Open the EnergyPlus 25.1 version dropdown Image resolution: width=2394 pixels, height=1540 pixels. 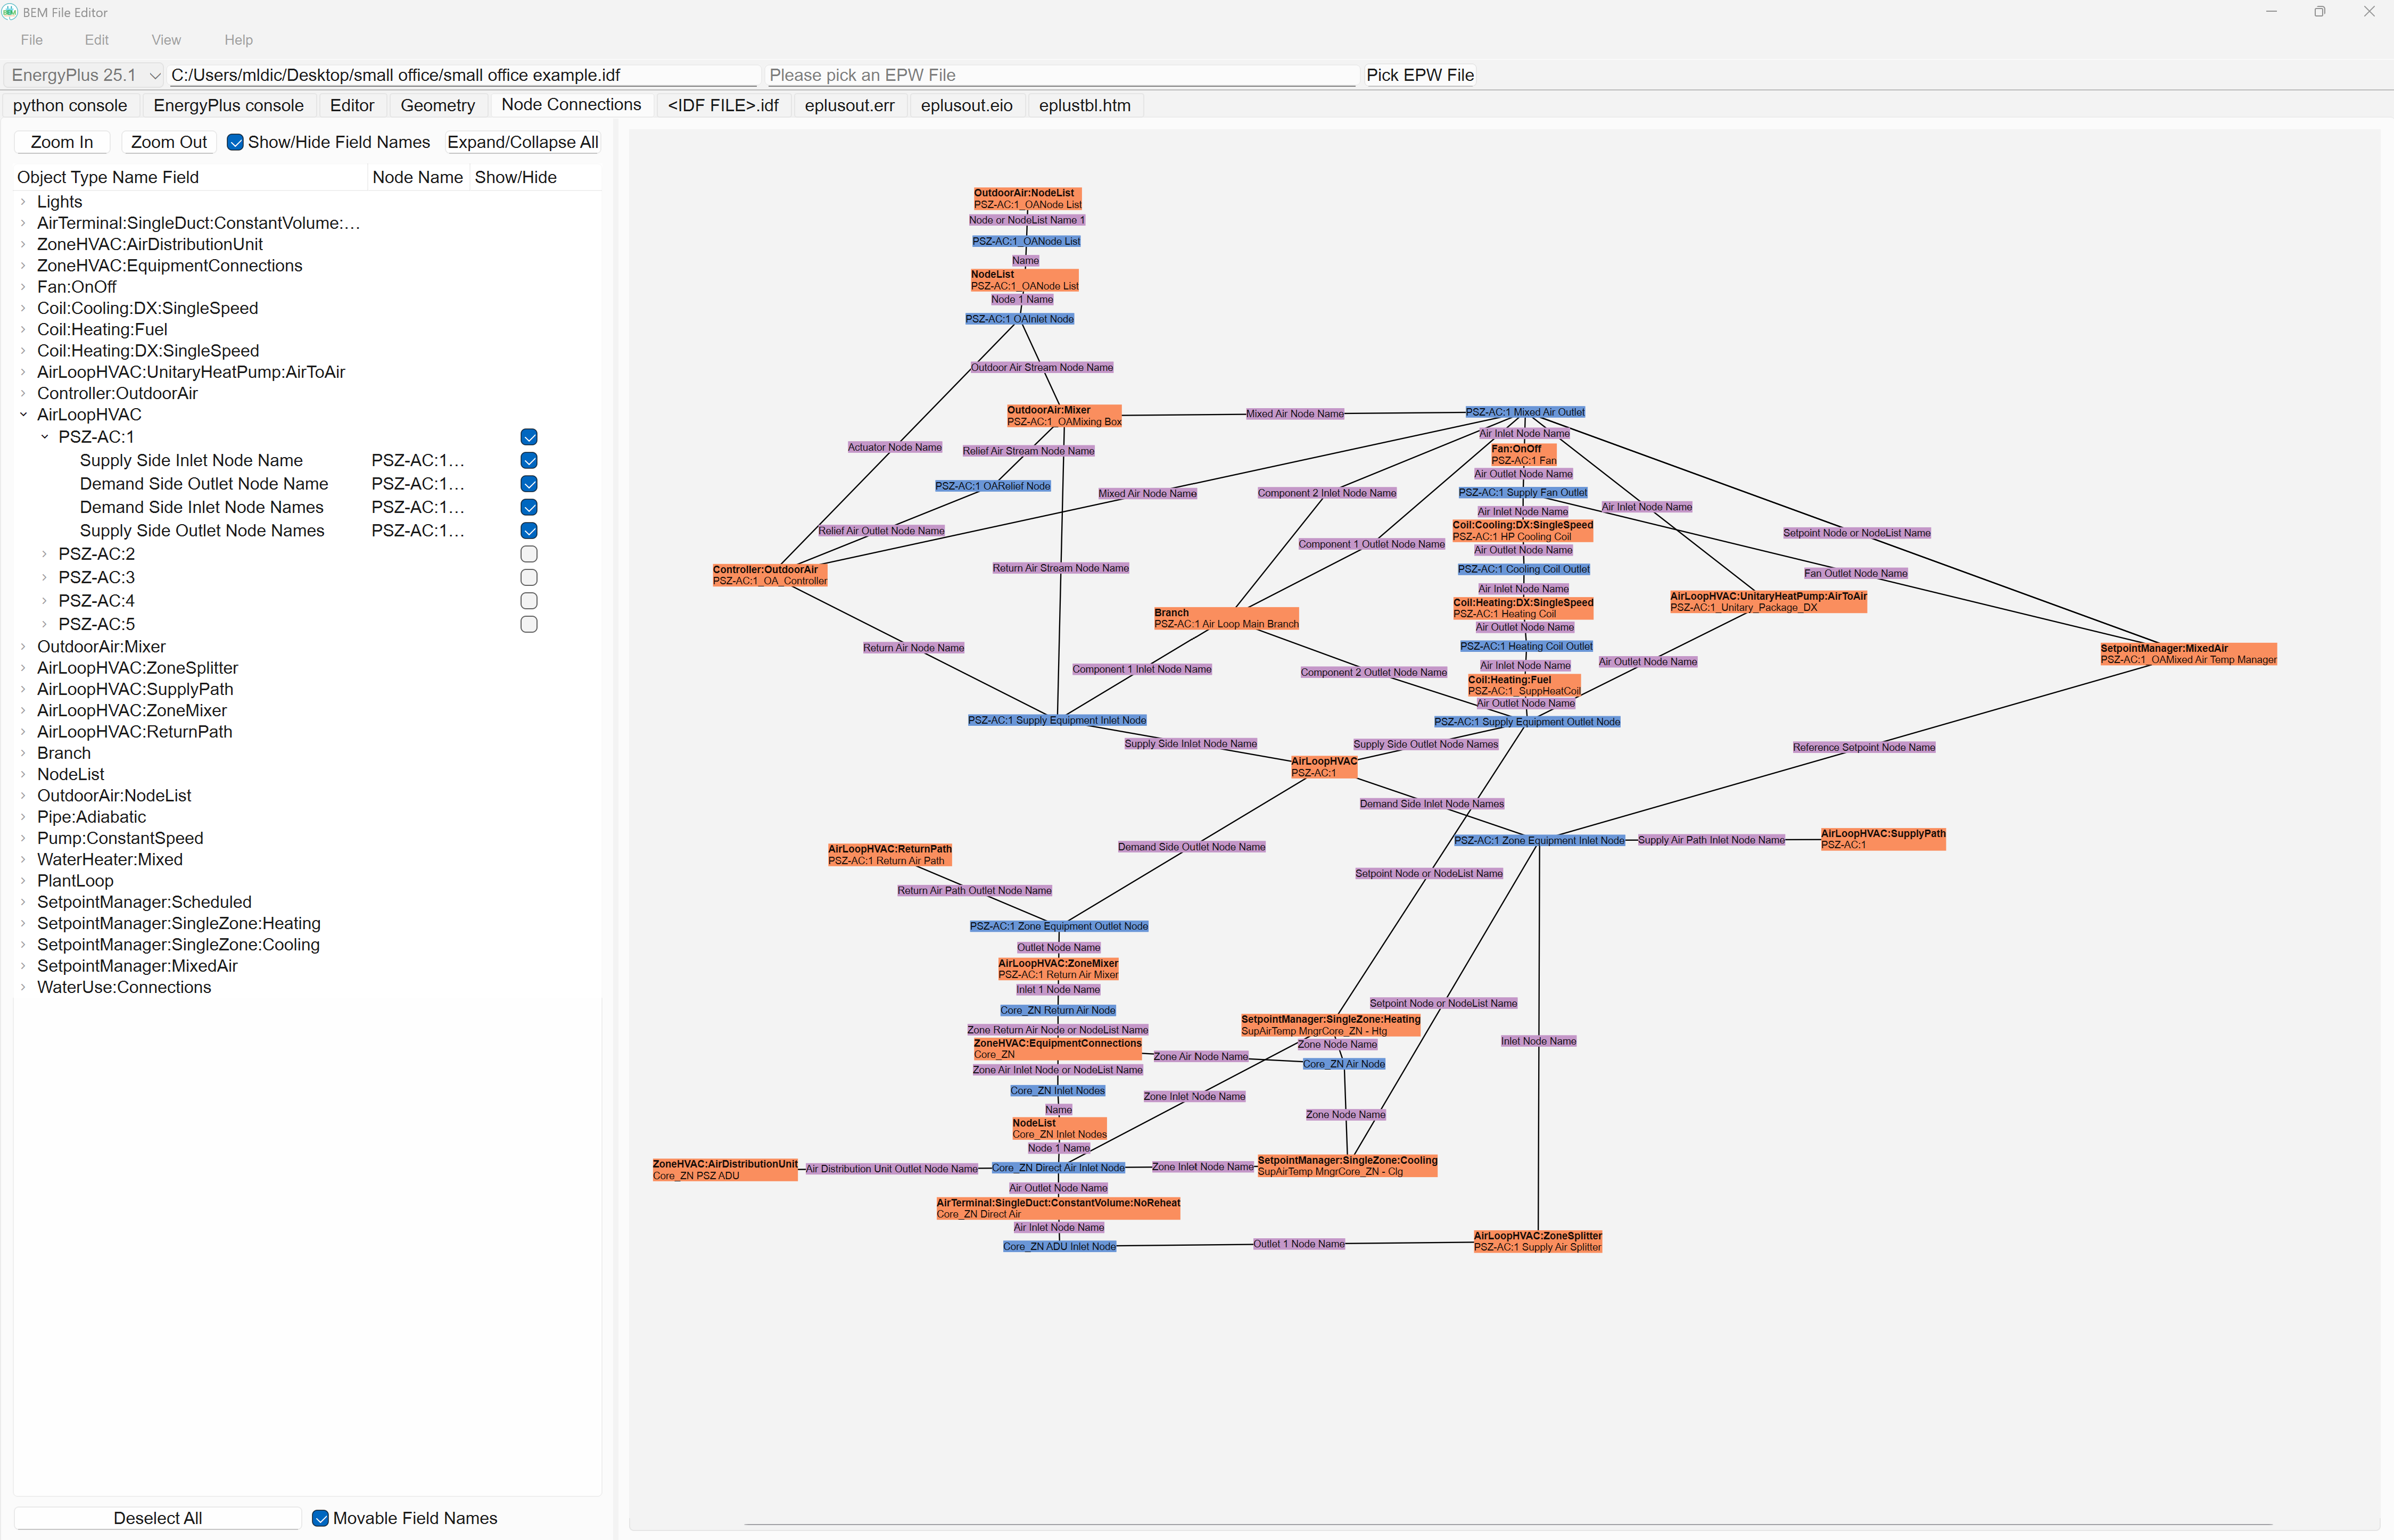(84, 75)
